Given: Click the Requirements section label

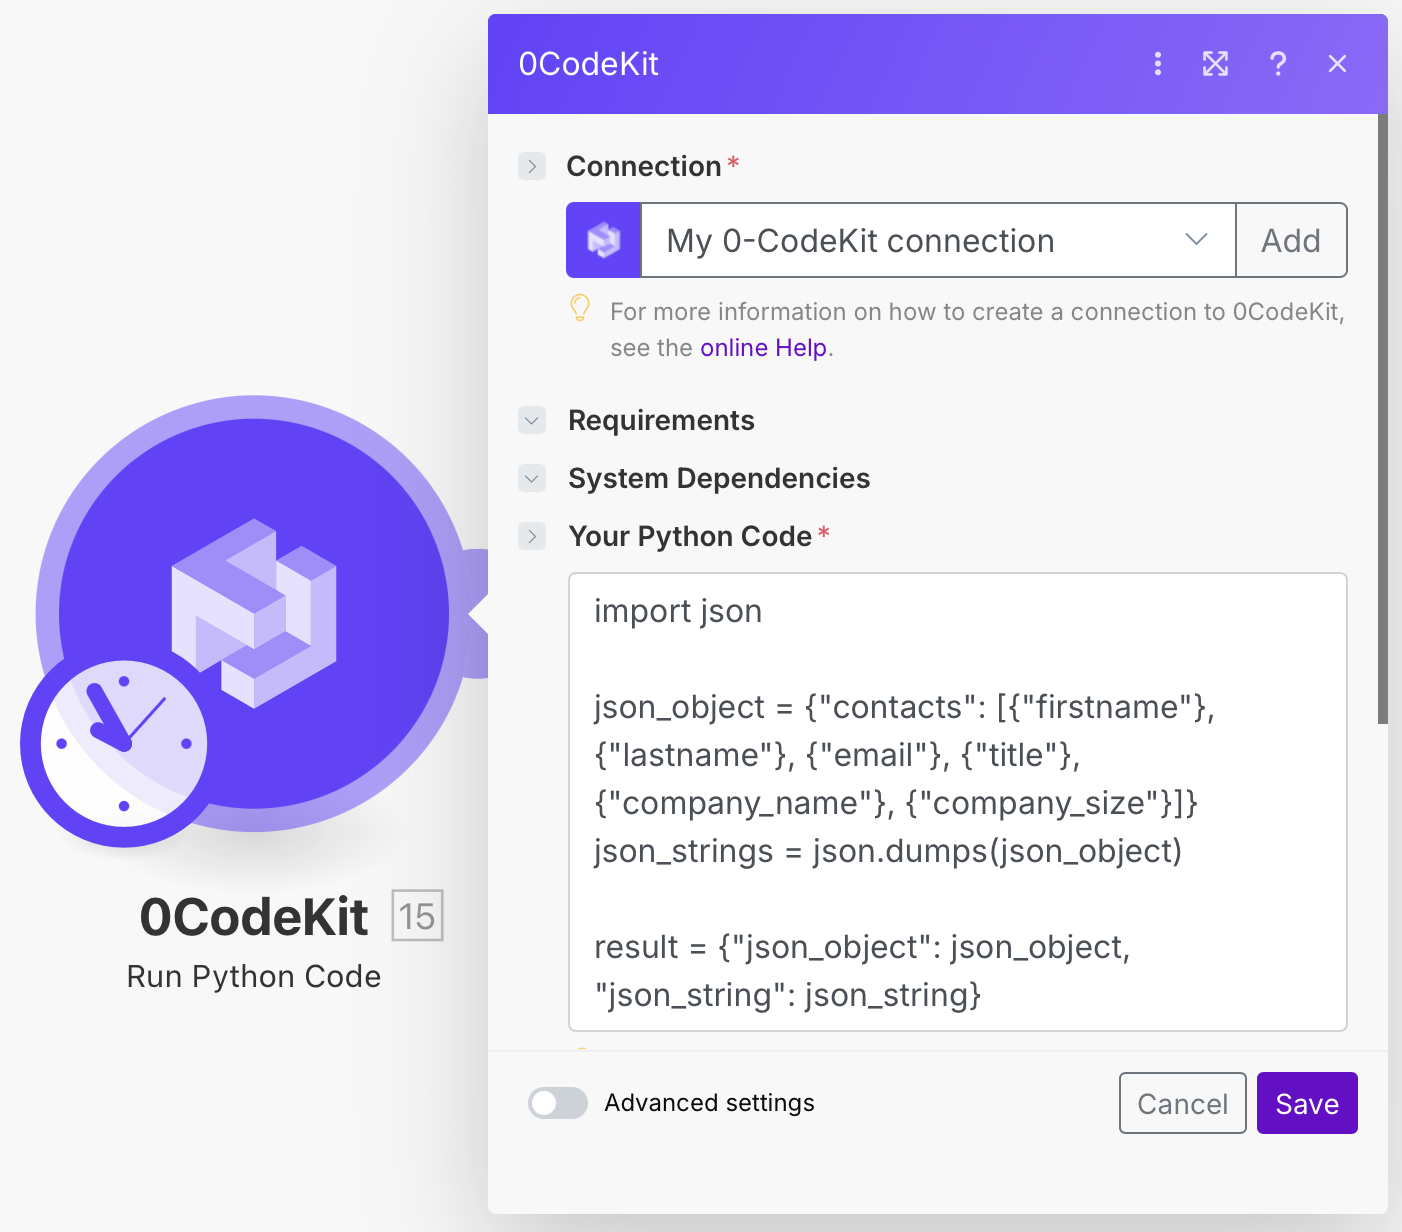Looking at the screenshot, I should tap(661, 420).
